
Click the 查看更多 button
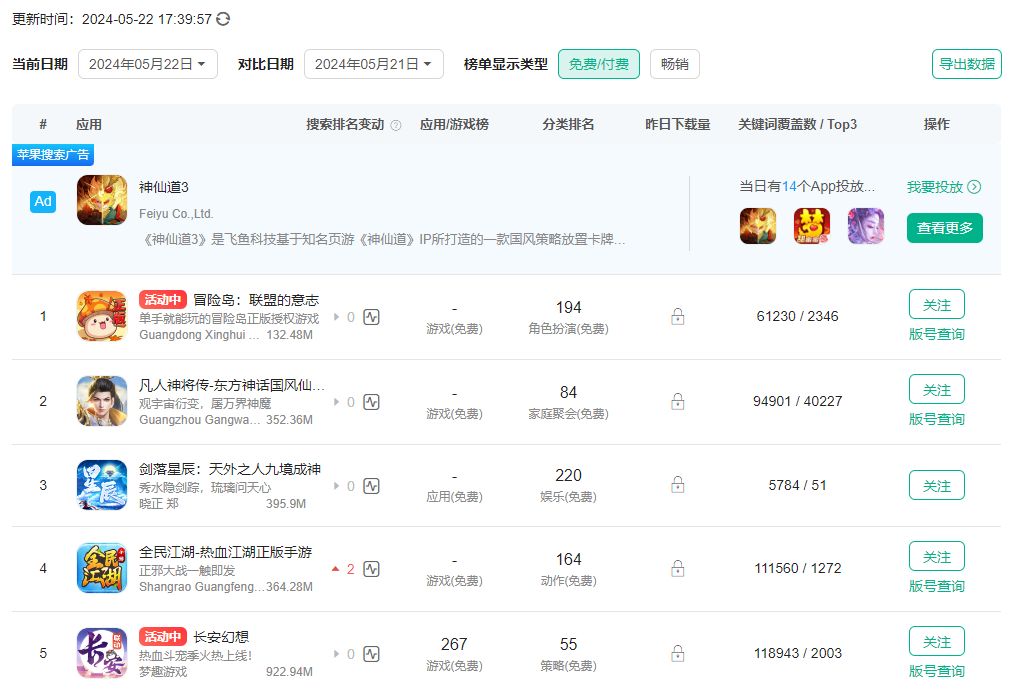(945, 228)
